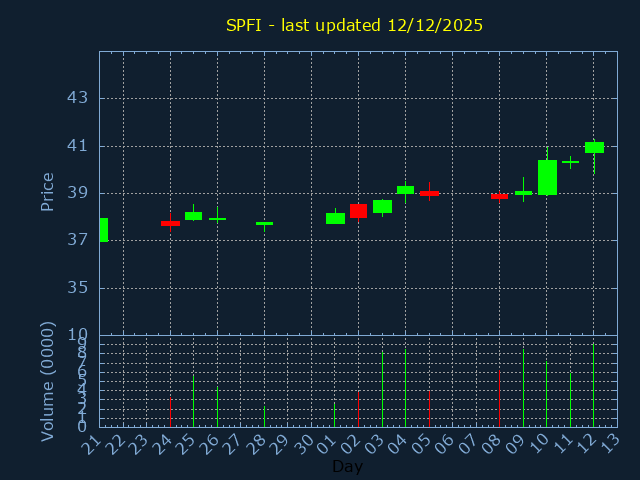Viewport: 640px width, 480px height.
Task: Select the large green candlestick on day 10
Action: coord(547,177)
